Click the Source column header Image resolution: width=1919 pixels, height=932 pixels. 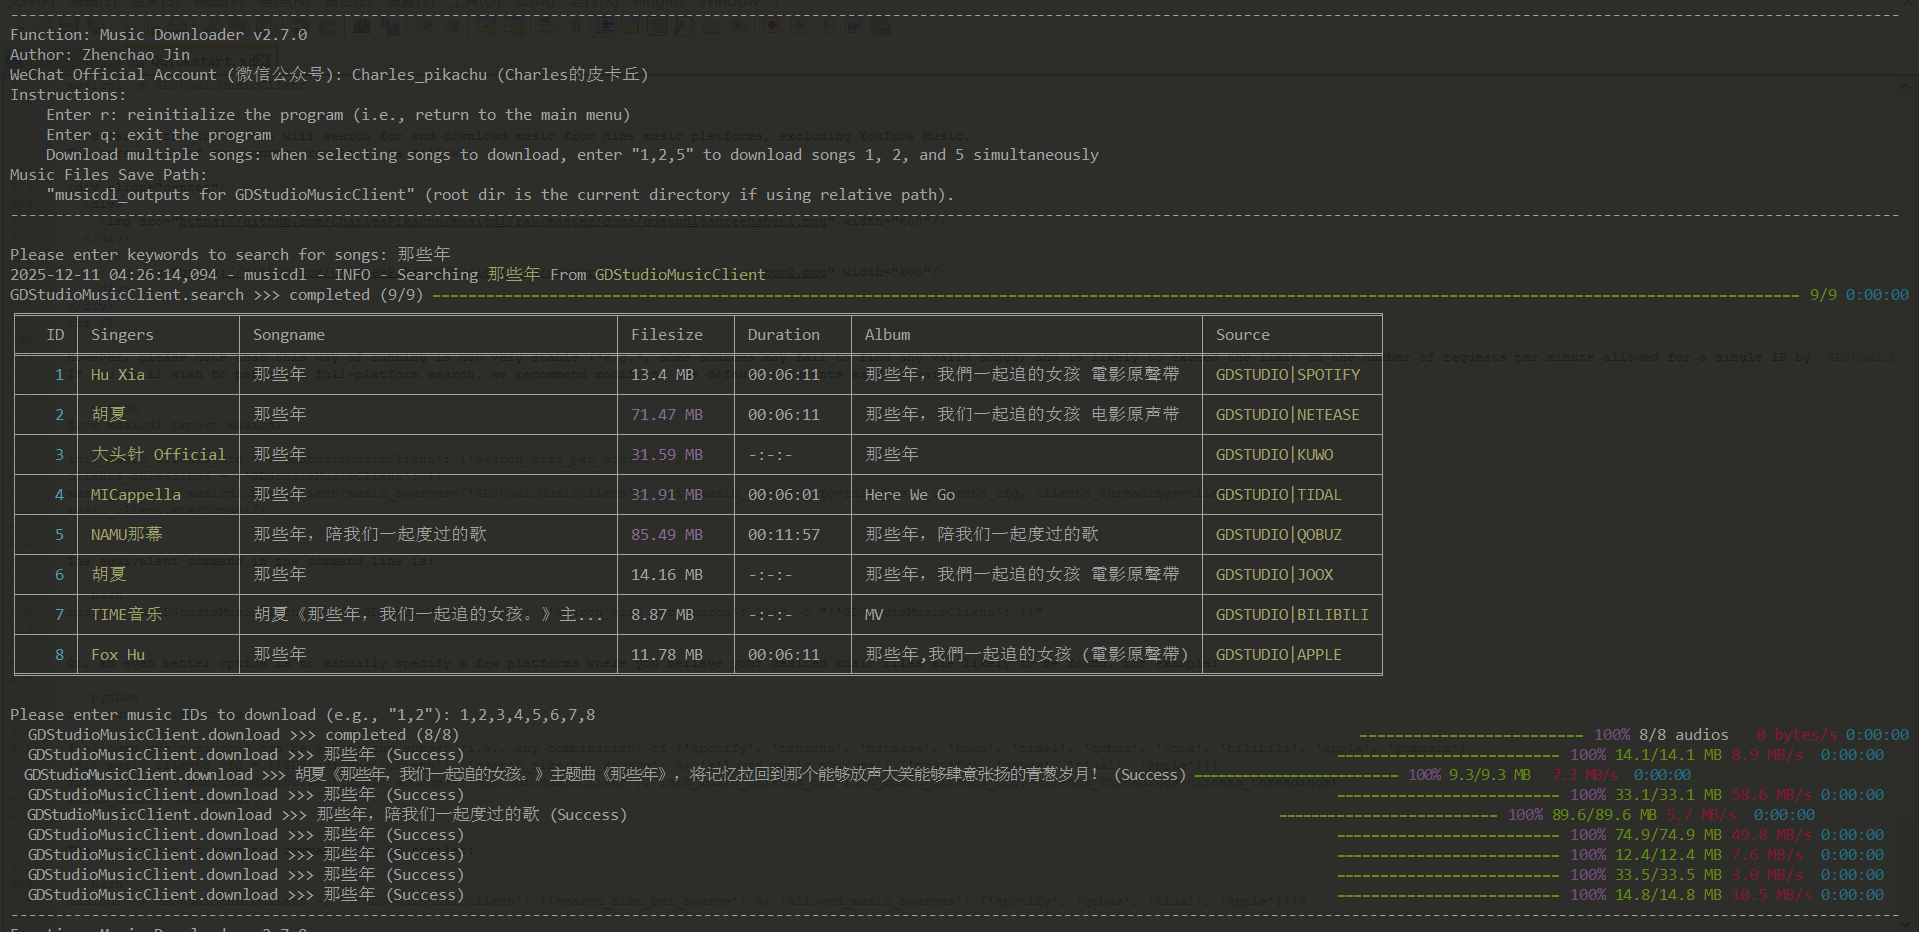coord(1242,335)
